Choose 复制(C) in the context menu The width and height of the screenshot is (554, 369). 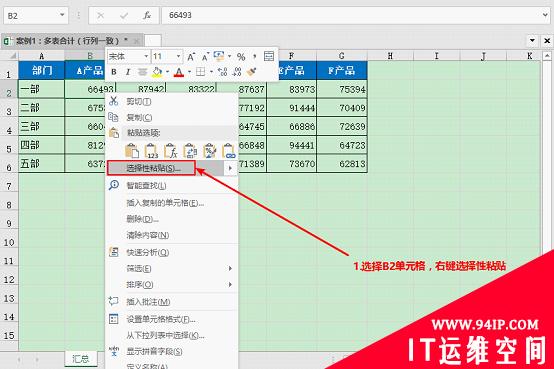pos(139,117)
